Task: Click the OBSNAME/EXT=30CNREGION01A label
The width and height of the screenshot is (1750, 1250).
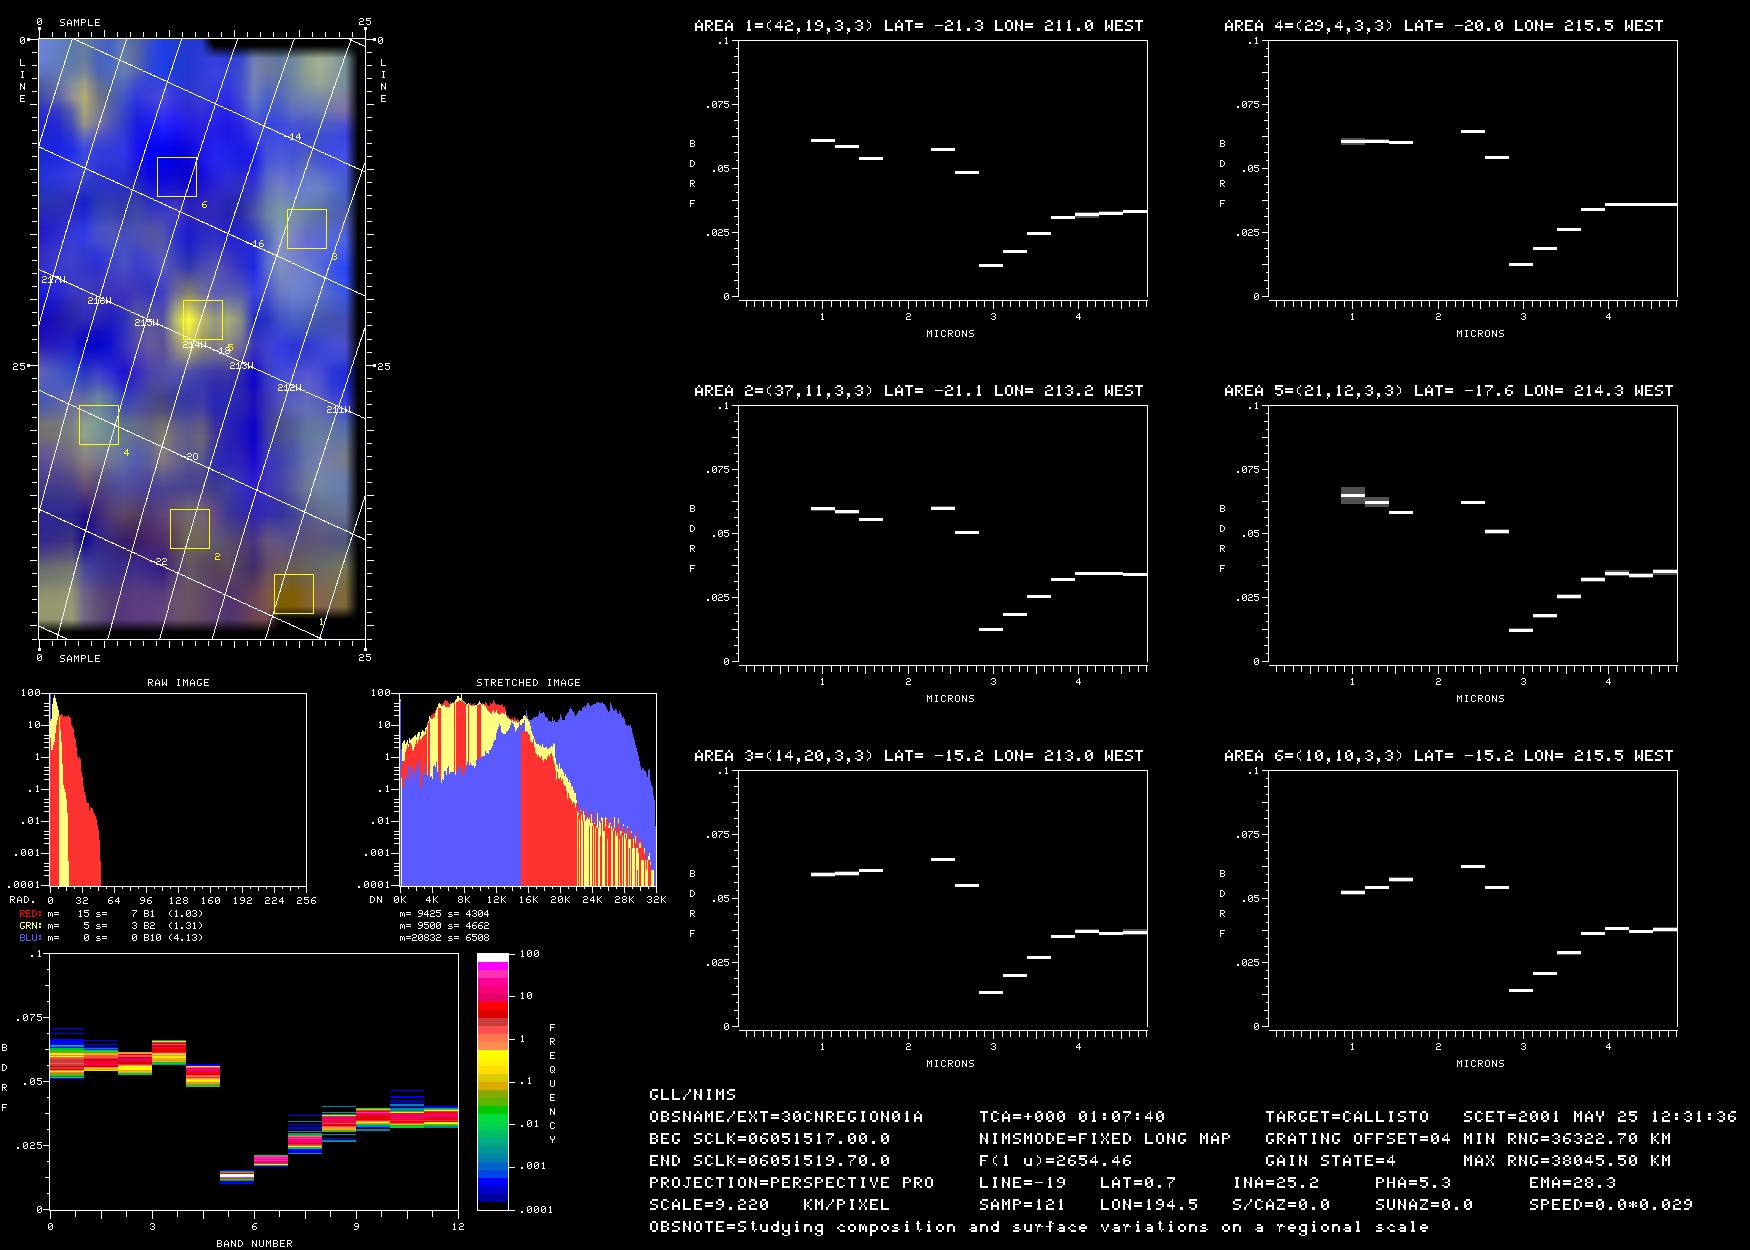Action: tap(786, 1116)
